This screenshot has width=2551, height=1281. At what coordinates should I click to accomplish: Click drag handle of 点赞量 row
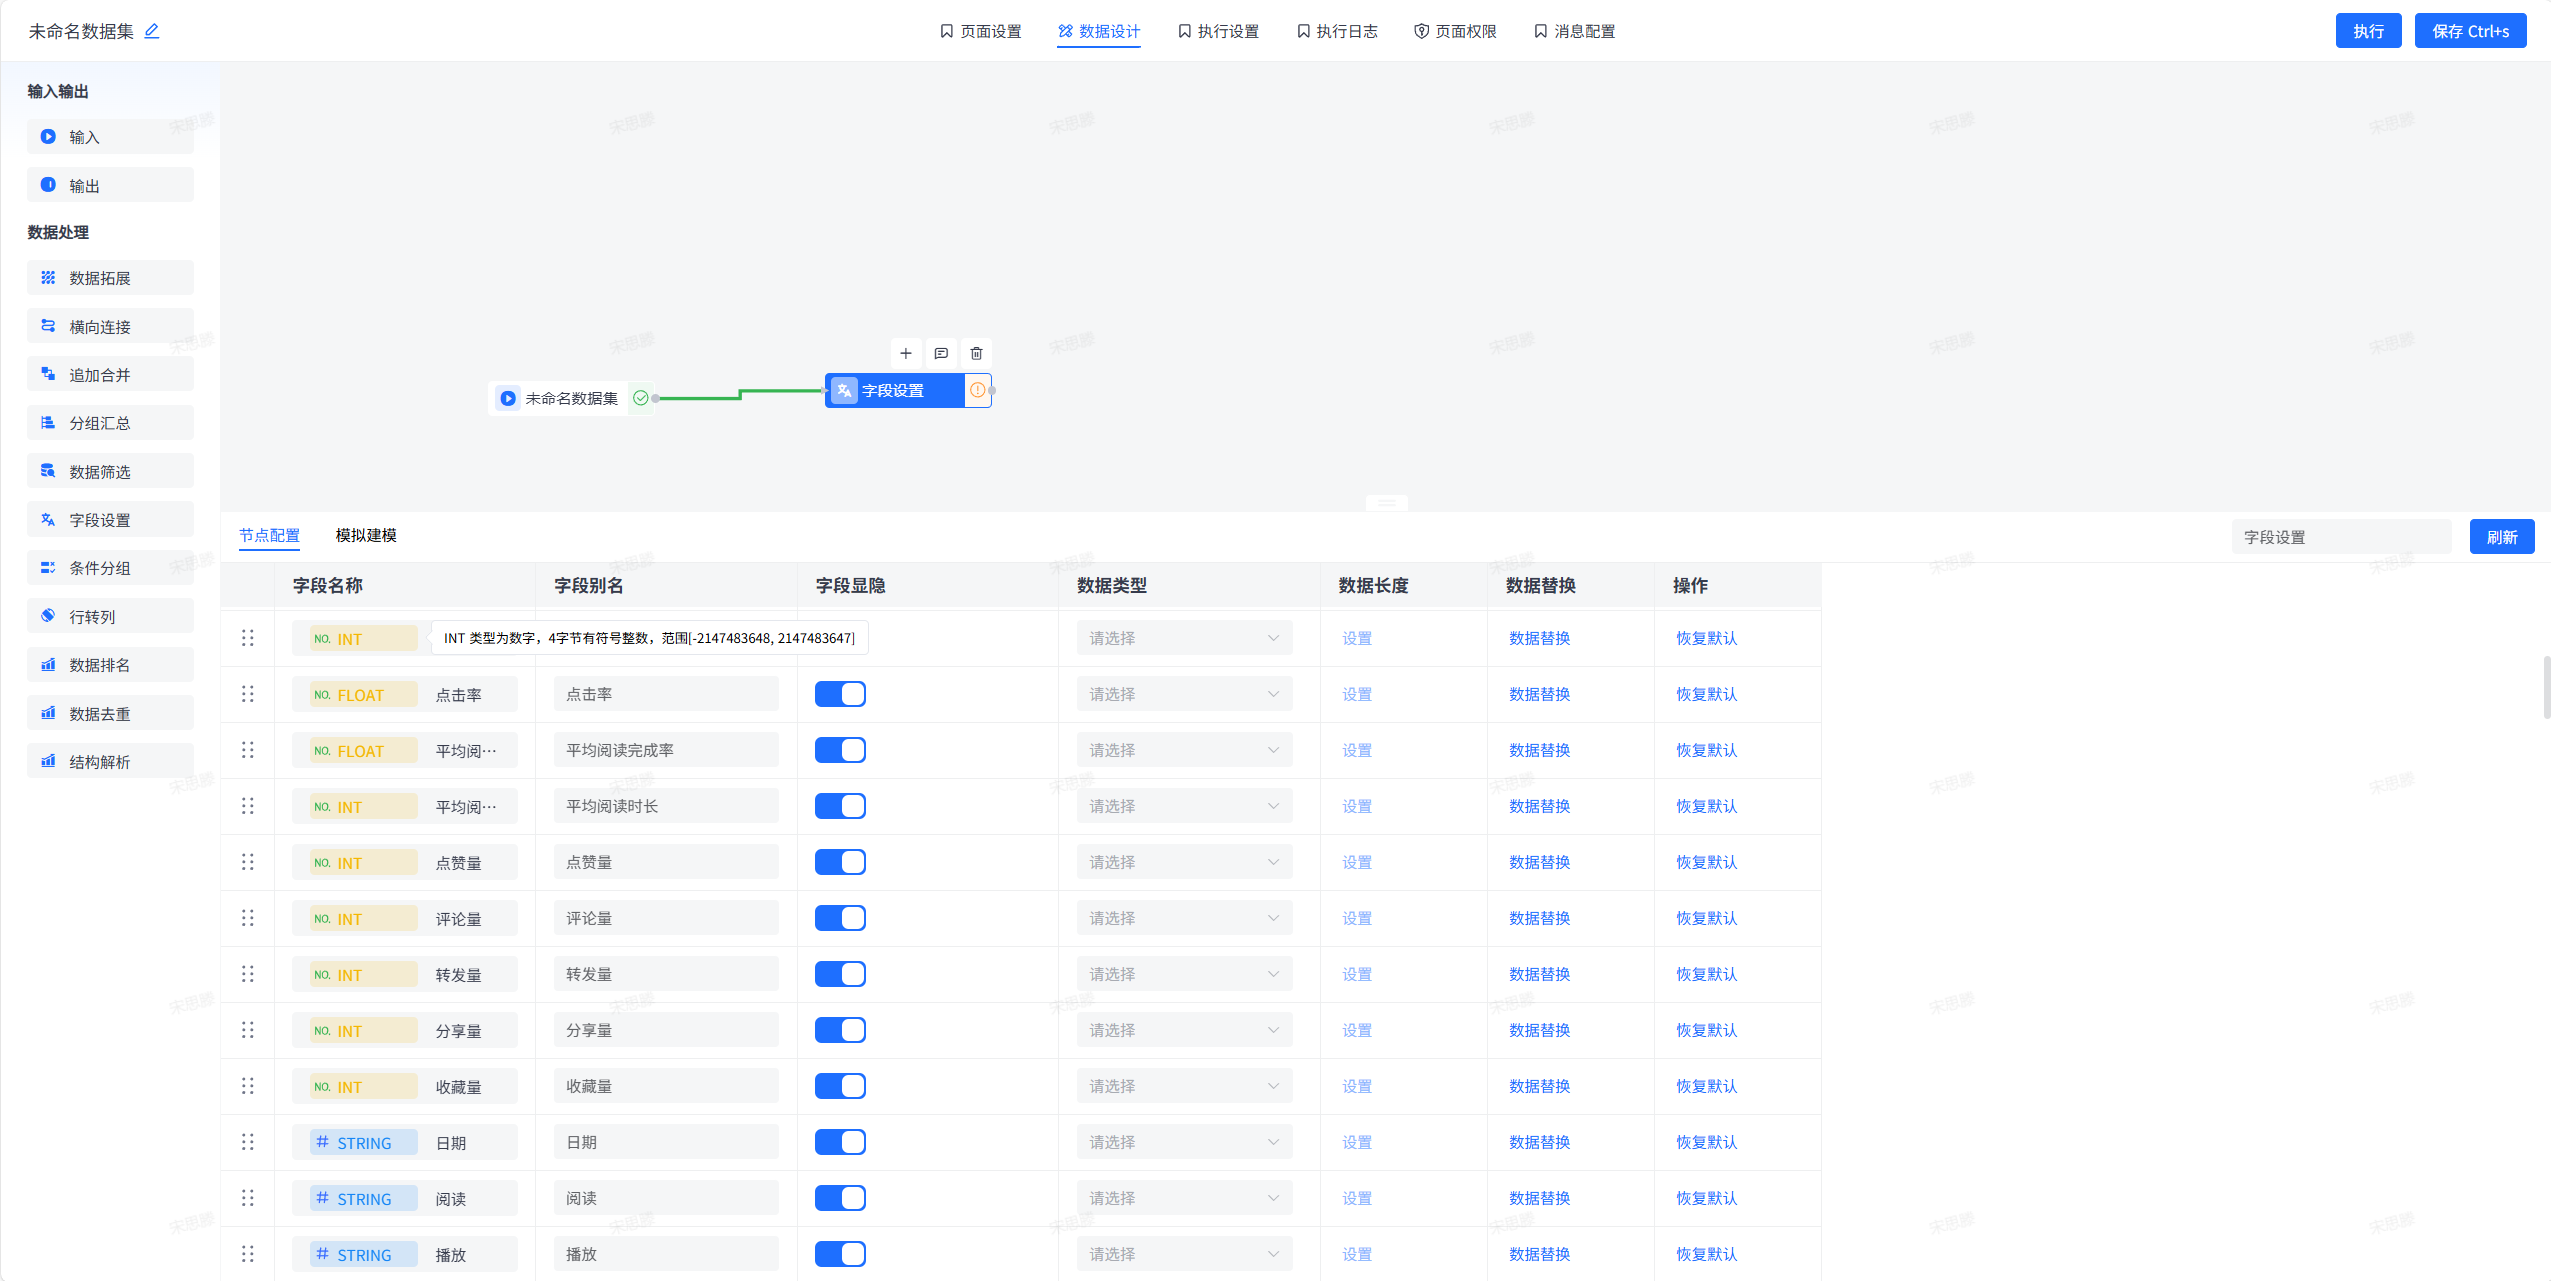(248, 862)
